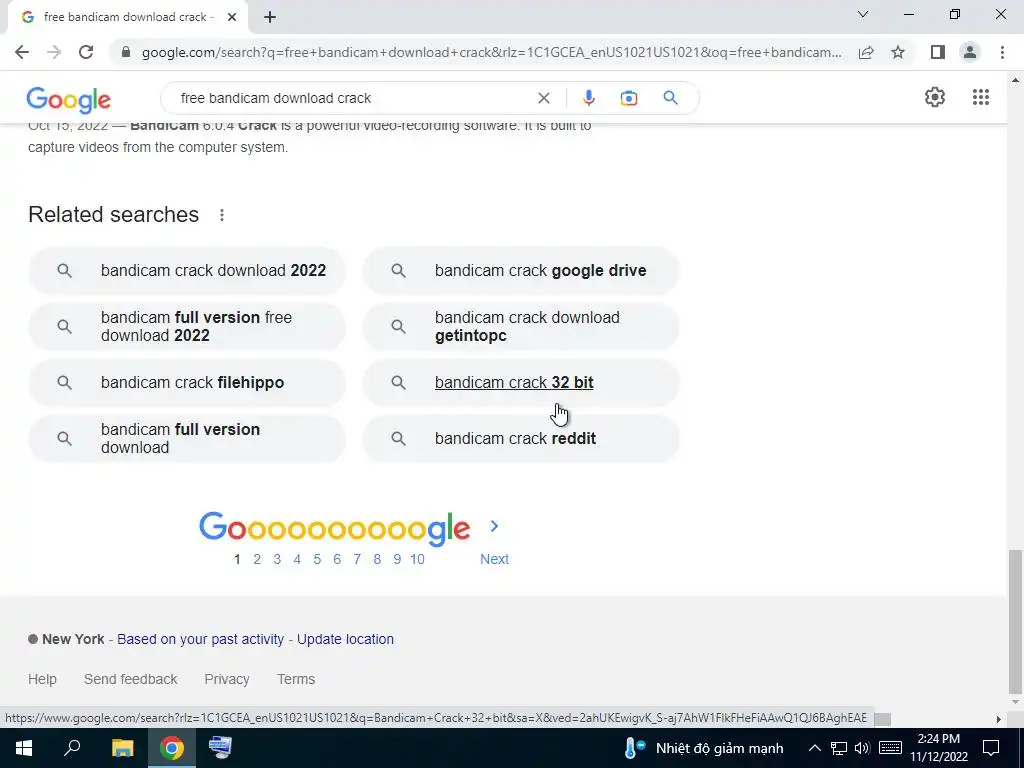Close the 'free bandicam download crack' tab
The height and width of the screenshot is (768, 1024).
point(231,18)
